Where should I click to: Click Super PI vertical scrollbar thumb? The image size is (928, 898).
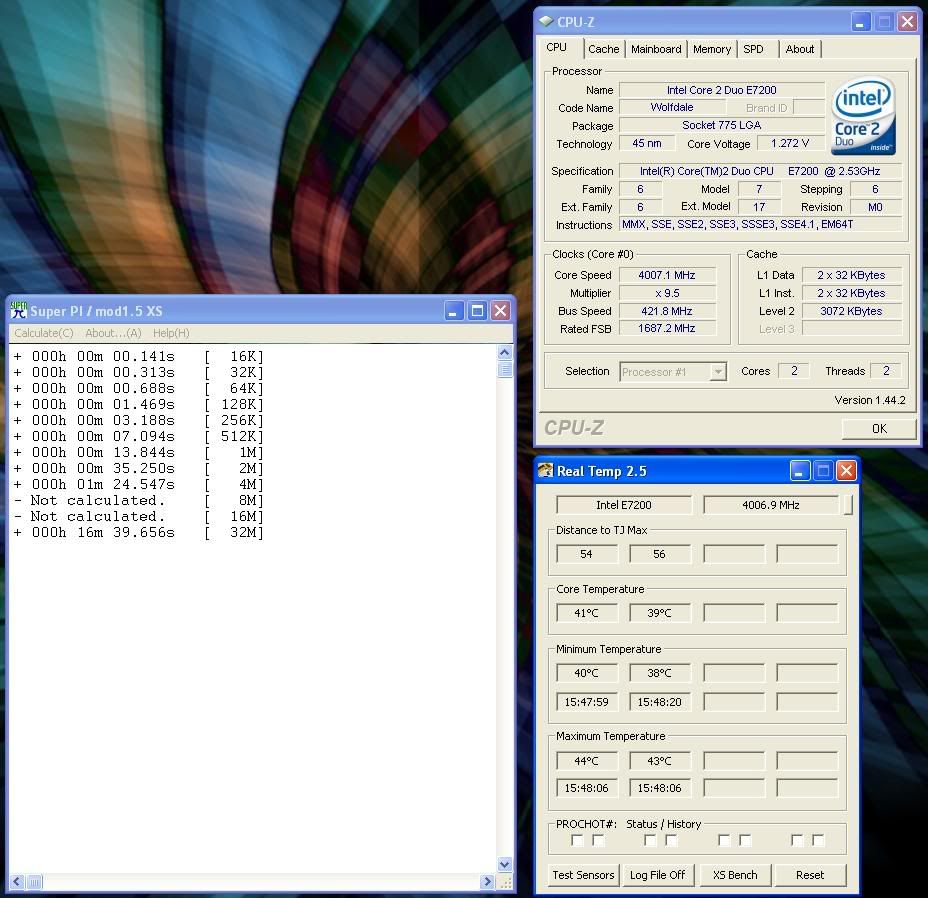tap(505, 369)
